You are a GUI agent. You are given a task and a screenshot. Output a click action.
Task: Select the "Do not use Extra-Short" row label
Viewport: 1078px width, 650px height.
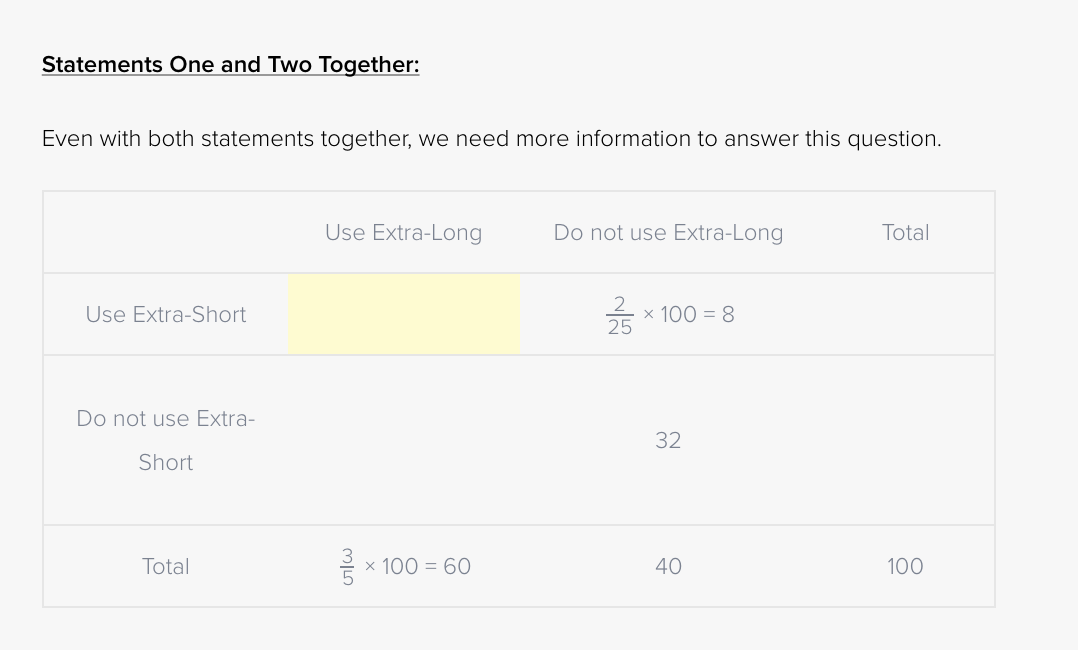(165, 440)
